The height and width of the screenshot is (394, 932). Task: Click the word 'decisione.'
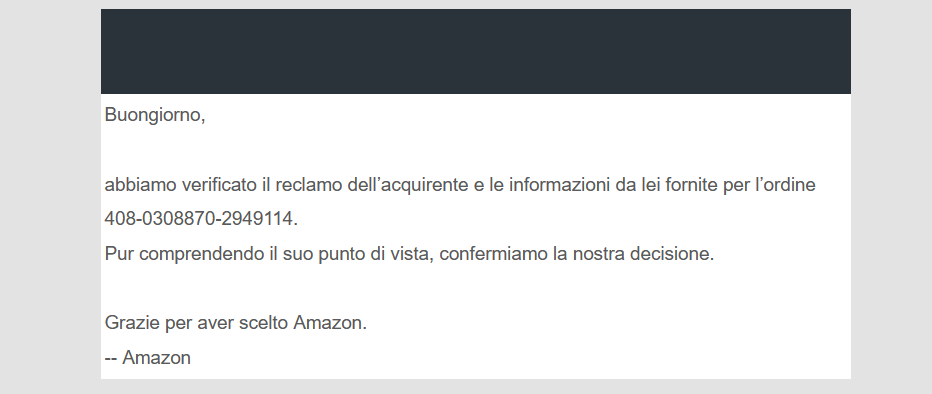(x=672, y=254)
